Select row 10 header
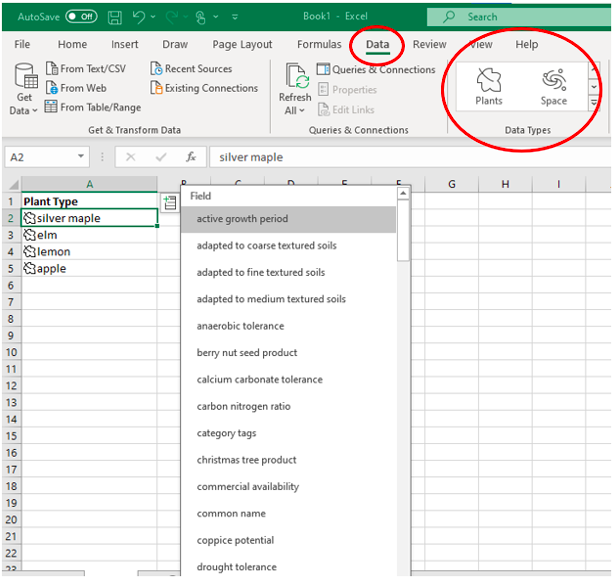This screenshot has height=582, width=615. coord(11,352)
